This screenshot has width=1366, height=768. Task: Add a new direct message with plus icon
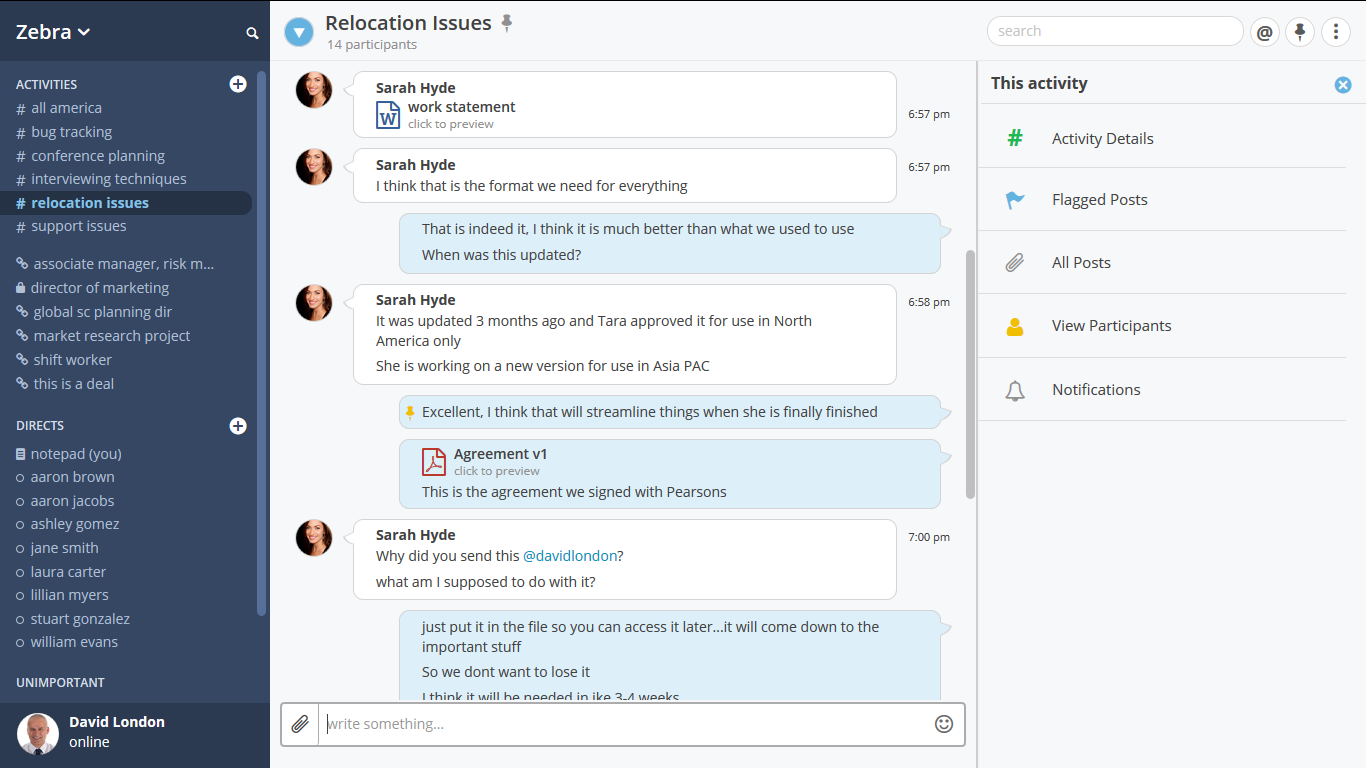point(238,426)
